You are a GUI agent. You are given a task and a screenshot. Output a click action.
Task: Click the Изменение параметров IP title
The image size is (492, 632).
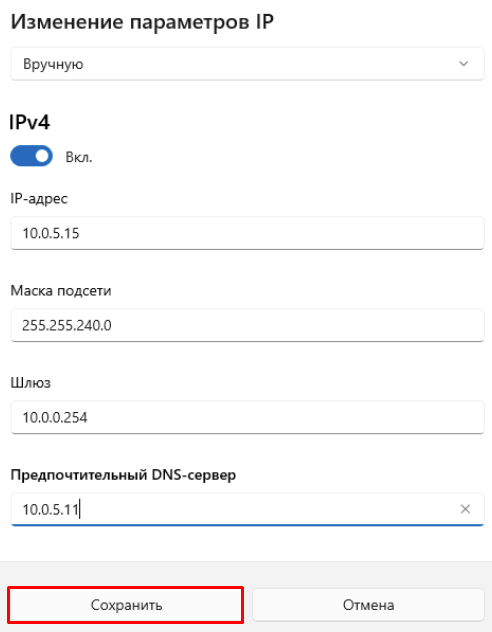142,23
